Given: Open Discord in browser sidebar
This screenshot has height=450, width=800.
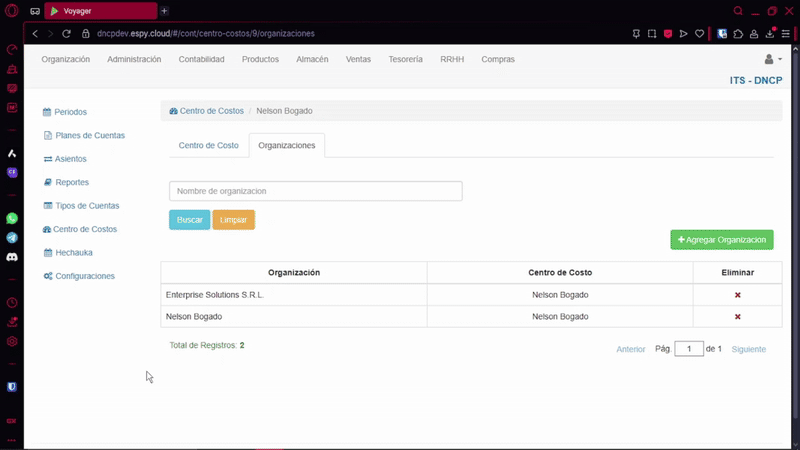Looking at the screenshot, I should 12,257.
